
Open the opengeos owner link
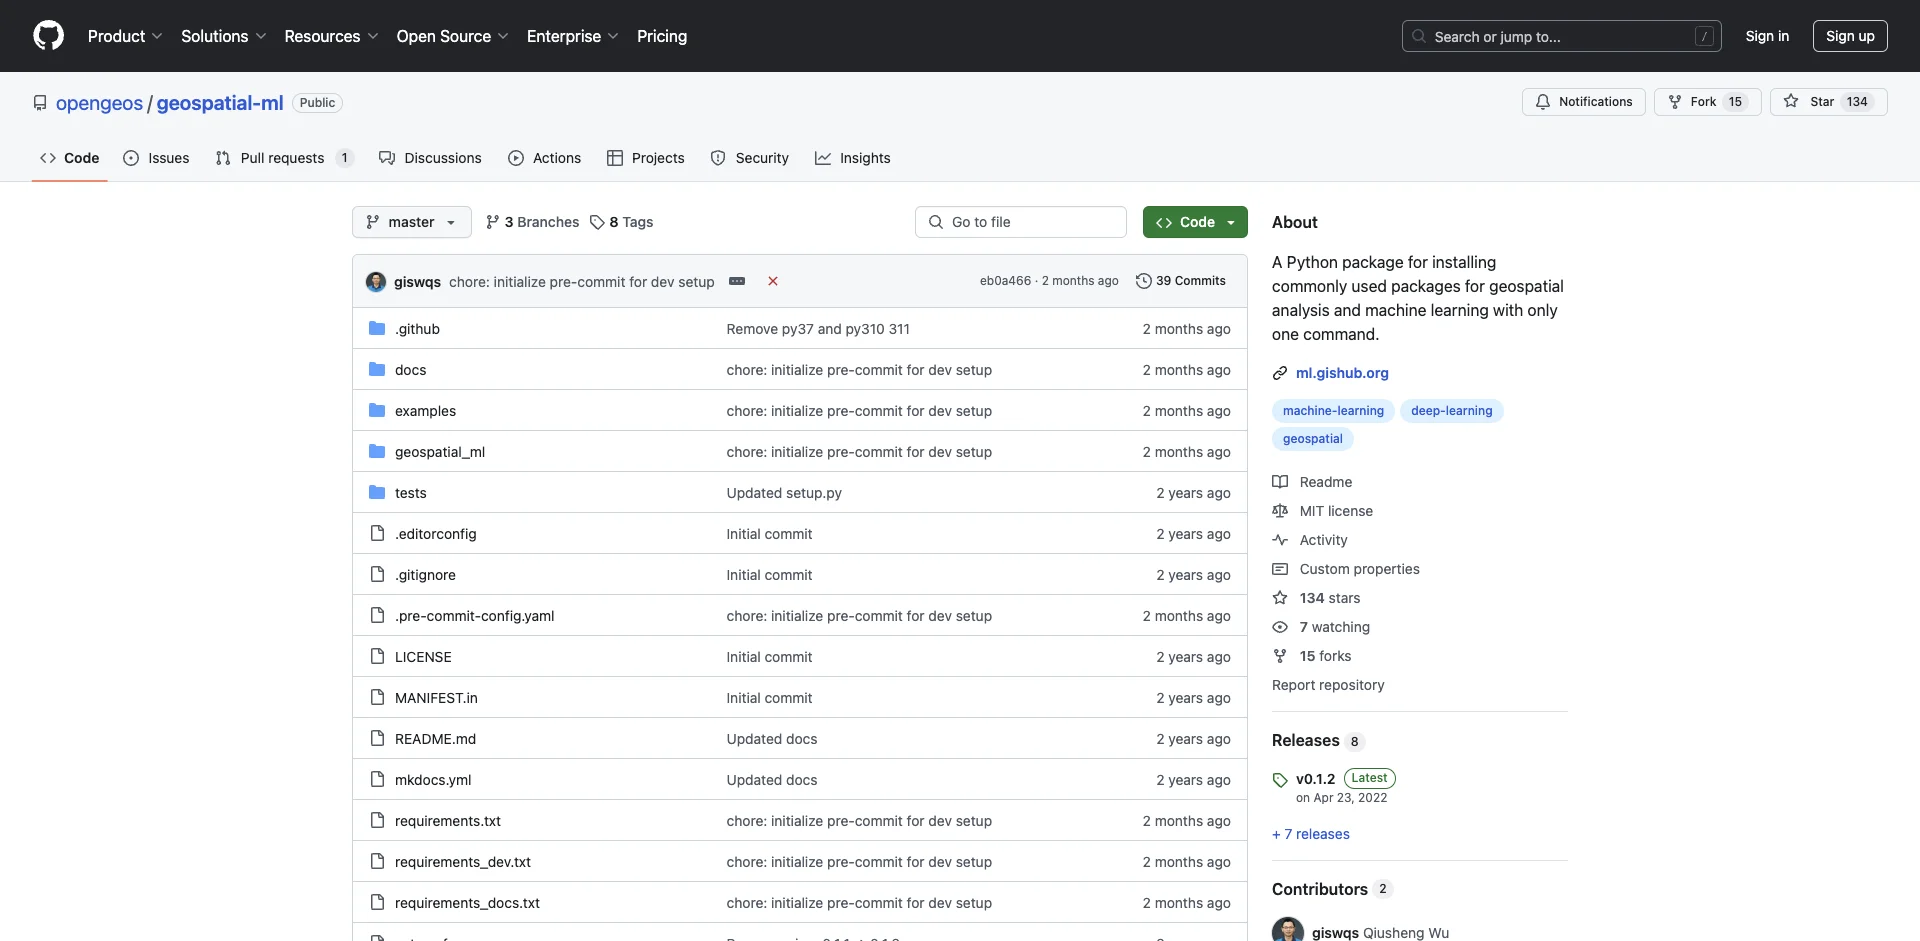click(99, 103)
